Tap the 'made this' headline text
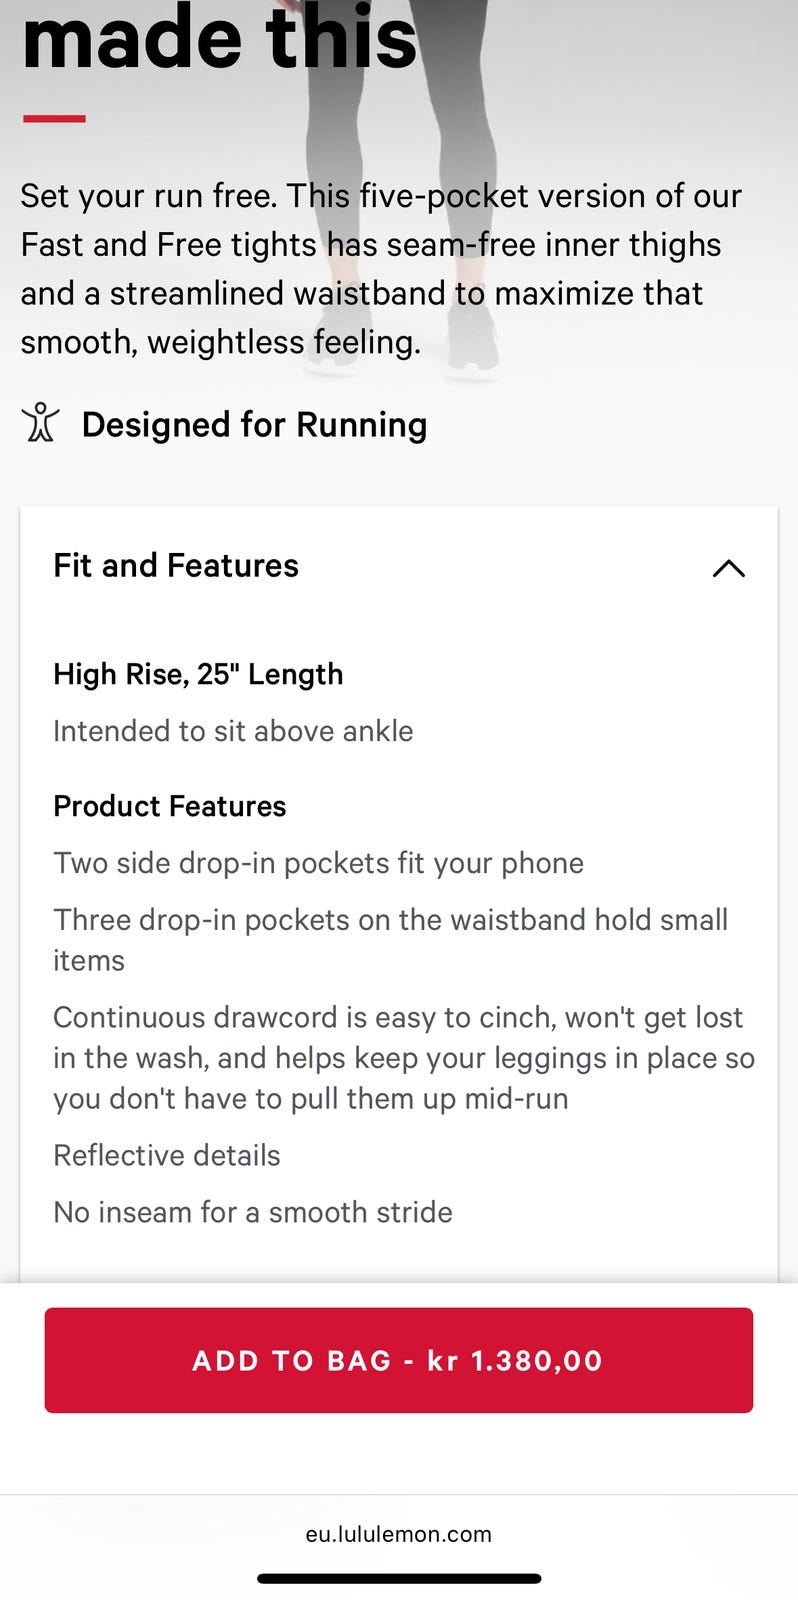 220,40
